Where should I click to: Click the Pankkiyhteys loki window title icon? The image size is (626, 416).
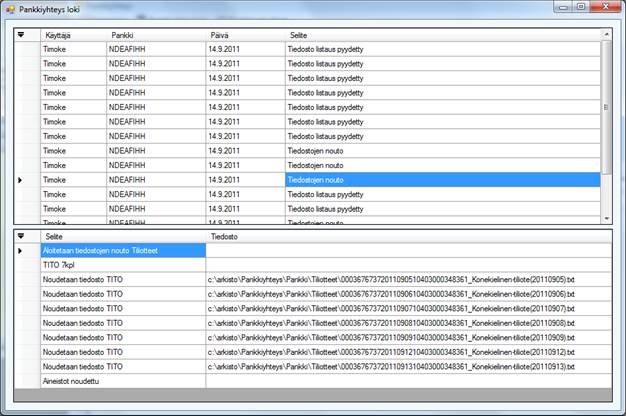pyautogui.click(x=10, y=8)
